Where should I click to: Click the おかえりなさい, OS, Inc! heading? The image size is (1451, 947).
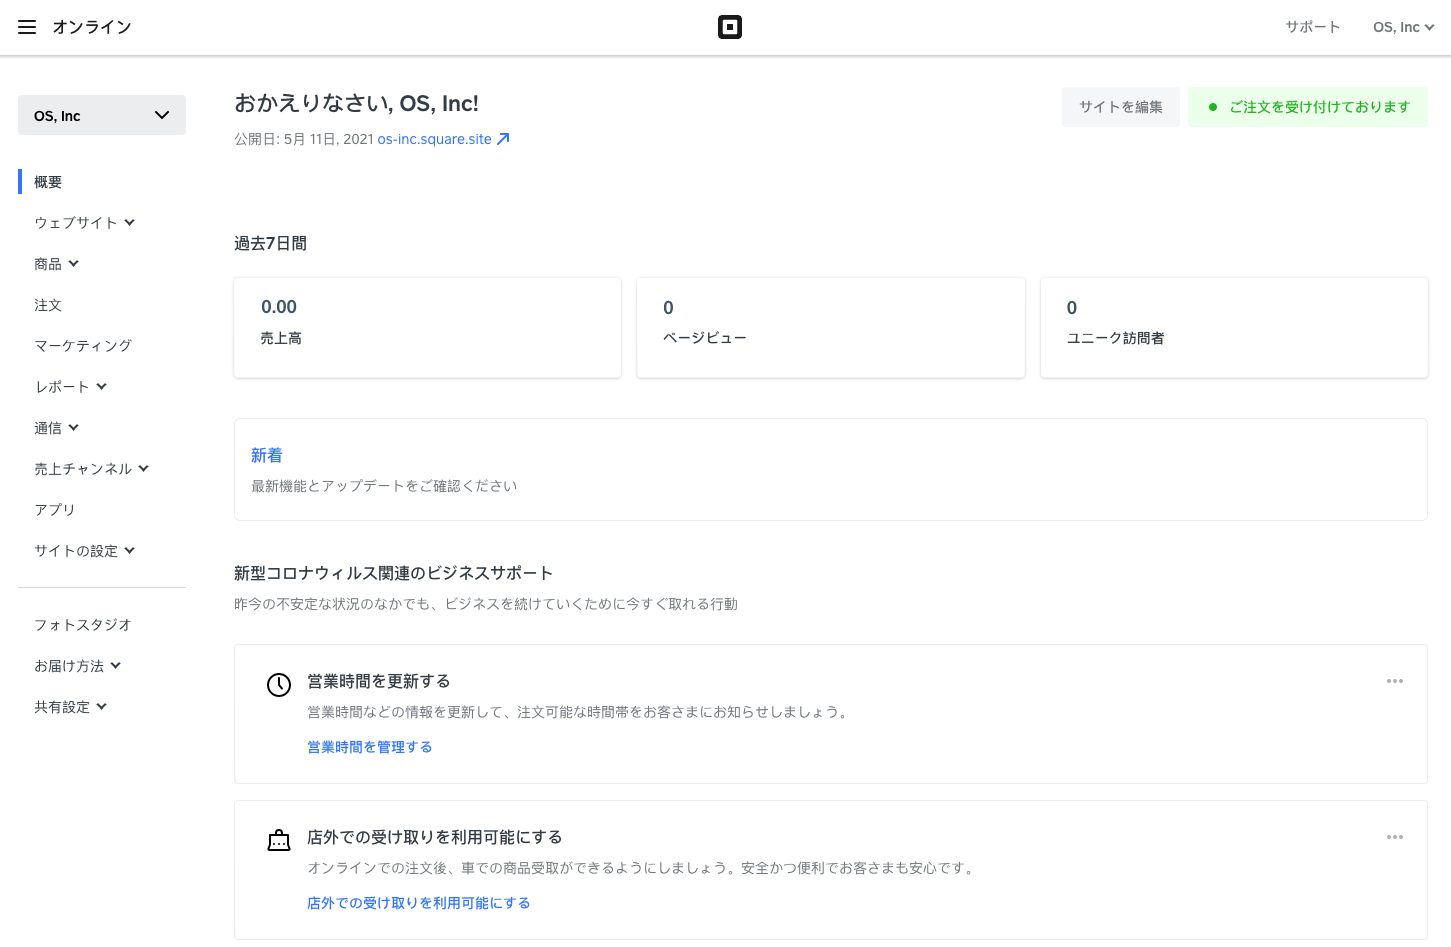coord(357,103)
